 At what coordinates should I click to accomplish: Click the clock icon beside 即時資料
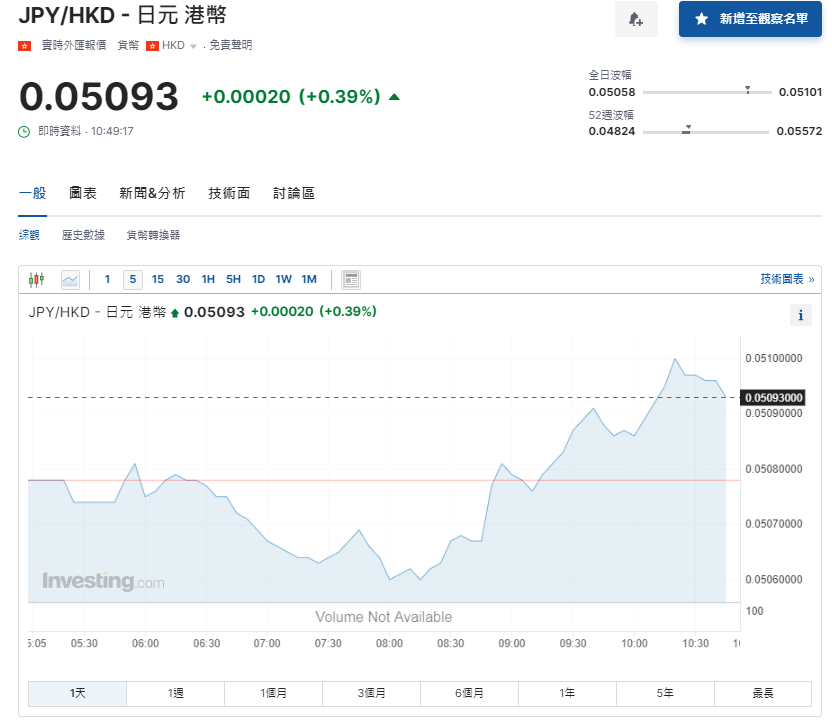pyautogui.click(x=25, y=131)
